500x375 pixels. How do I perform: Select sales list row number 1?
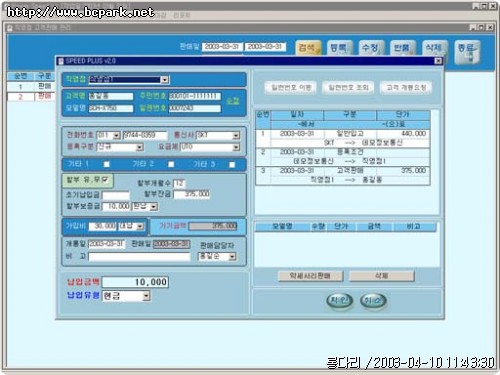(31, 87)
